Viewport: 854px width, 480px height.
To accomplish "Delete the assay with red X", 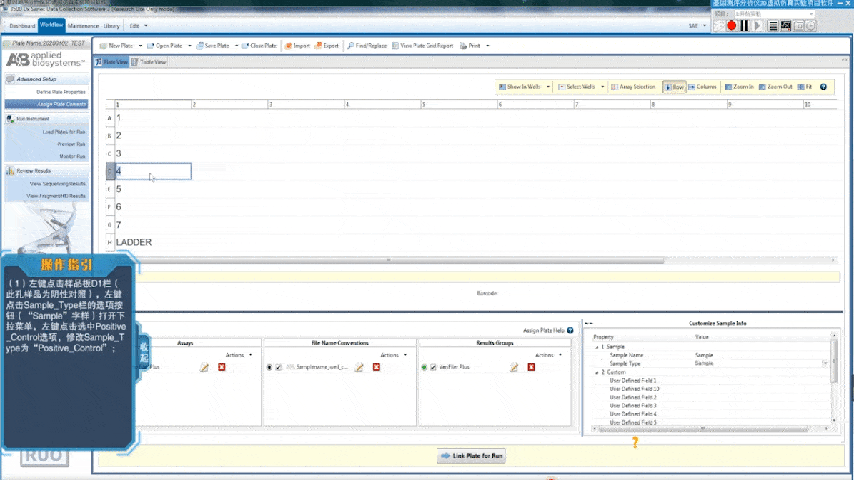I will [222, 367].
